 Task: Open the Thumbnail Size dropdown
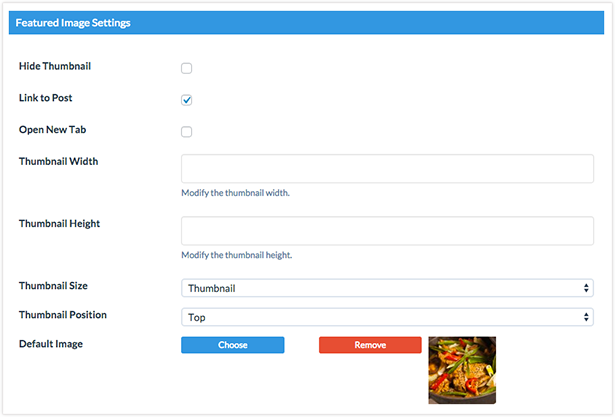[x=387, y=288]
